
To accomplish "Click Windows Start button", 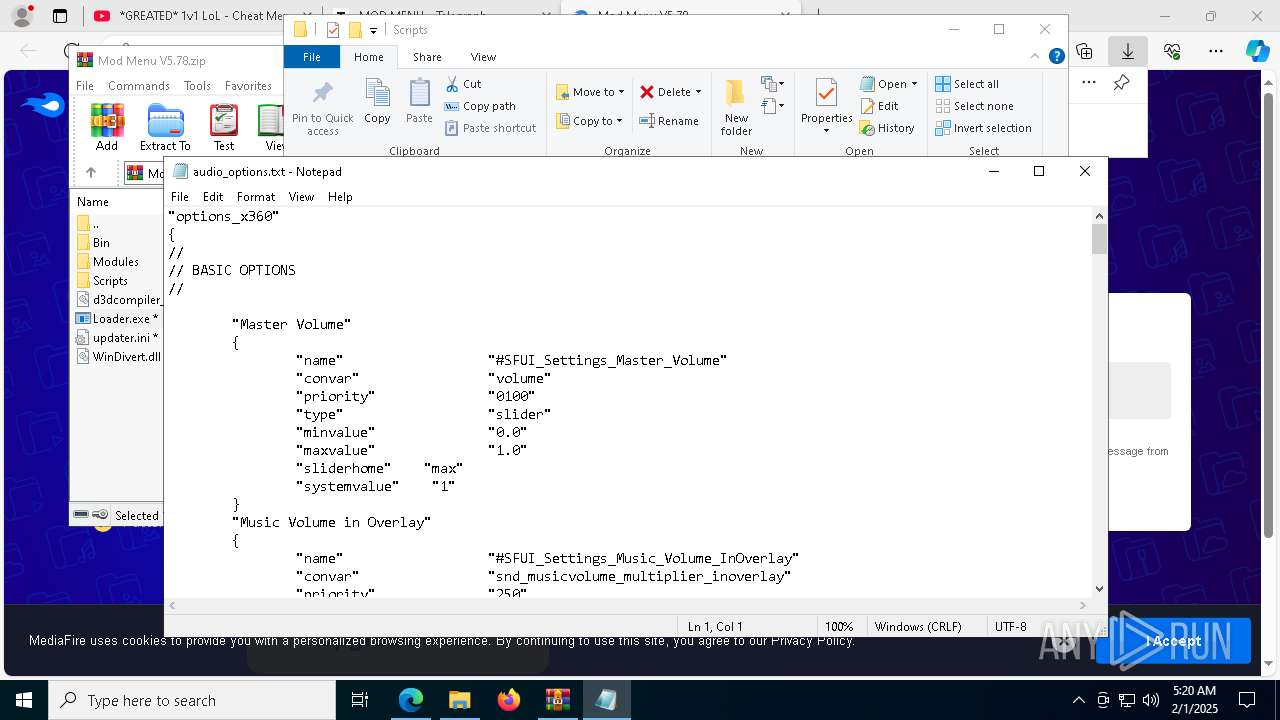I will [24, 700].
